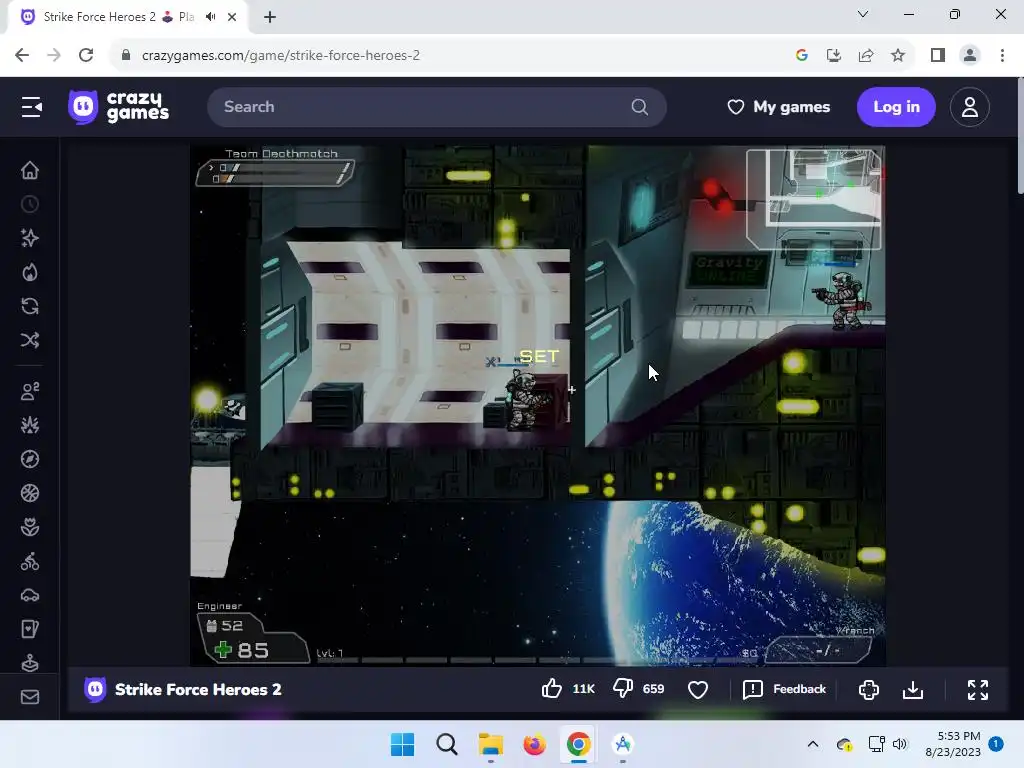
Task: Open My games list
Action: point(778,107)
